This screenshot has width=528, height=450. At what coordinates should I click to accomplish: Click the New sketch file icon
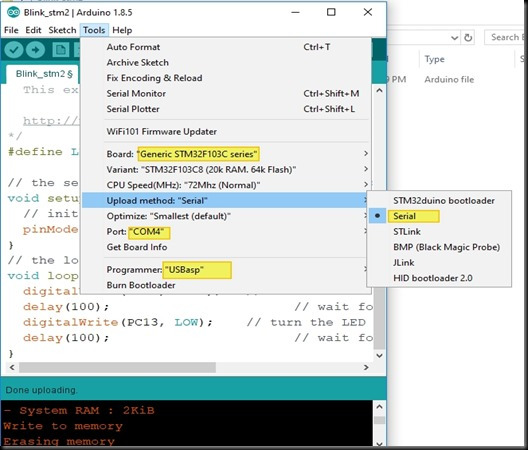pos(61,50)
